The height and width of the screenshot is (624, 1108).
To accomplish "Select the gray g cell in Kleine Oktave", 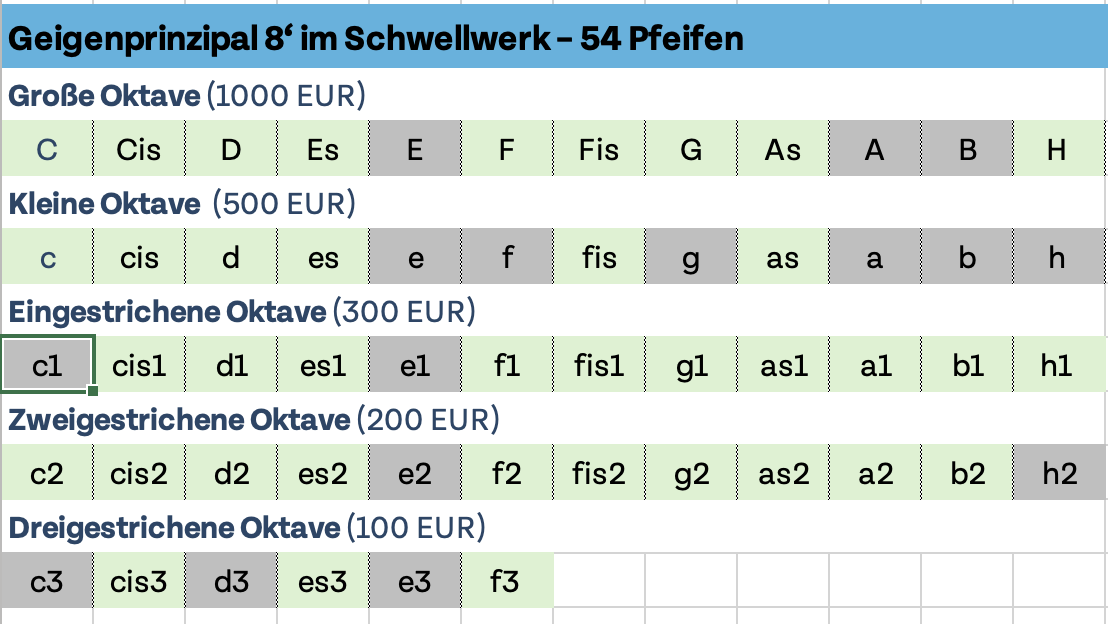I will click(x=690, y=258).
